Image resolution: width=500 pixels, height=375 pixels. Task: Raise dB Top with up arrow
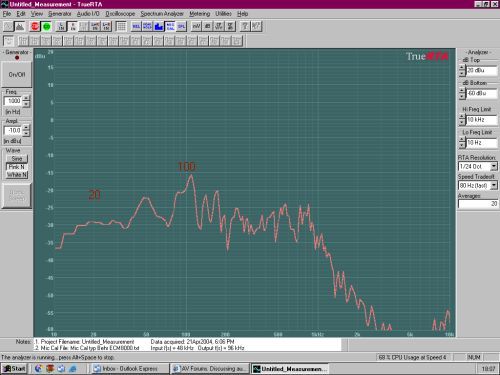[x=462, y=67]
